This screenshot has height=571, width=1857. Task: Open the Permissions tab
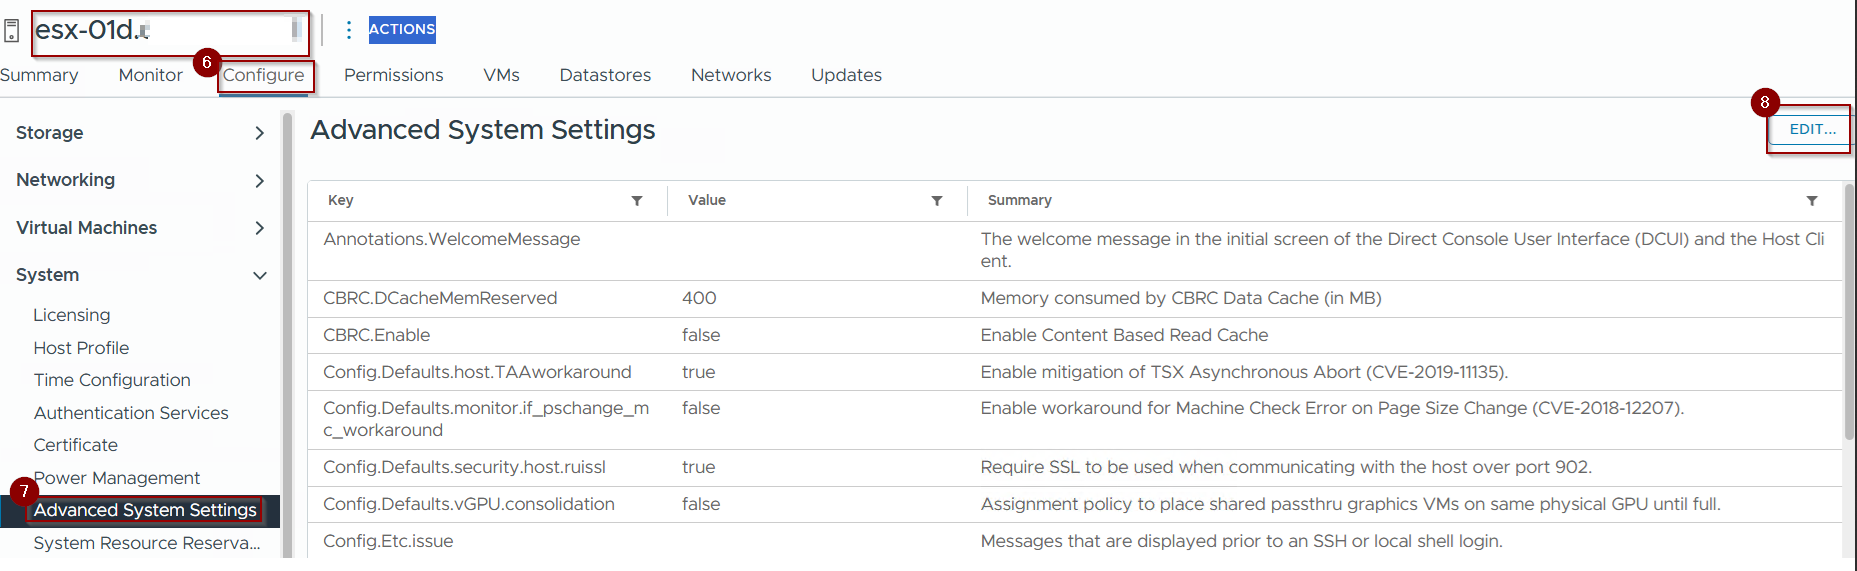(393, 75)
